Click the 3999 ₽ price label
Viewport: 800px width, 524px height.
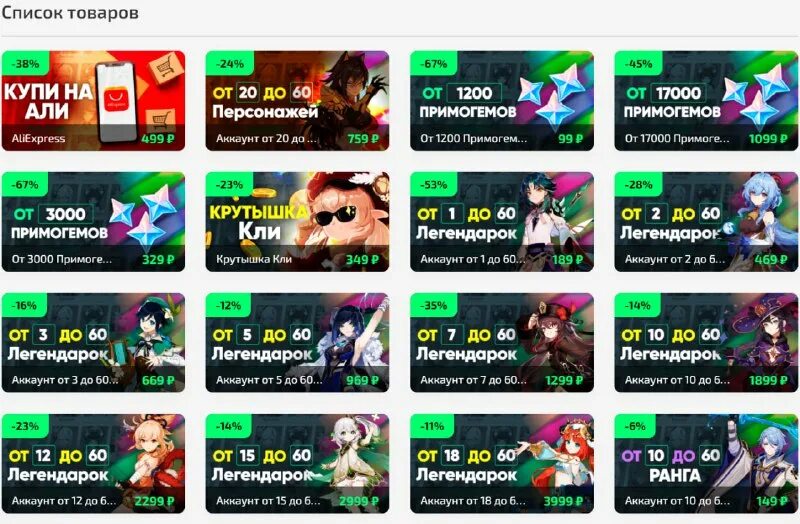(x=563, y=501)
